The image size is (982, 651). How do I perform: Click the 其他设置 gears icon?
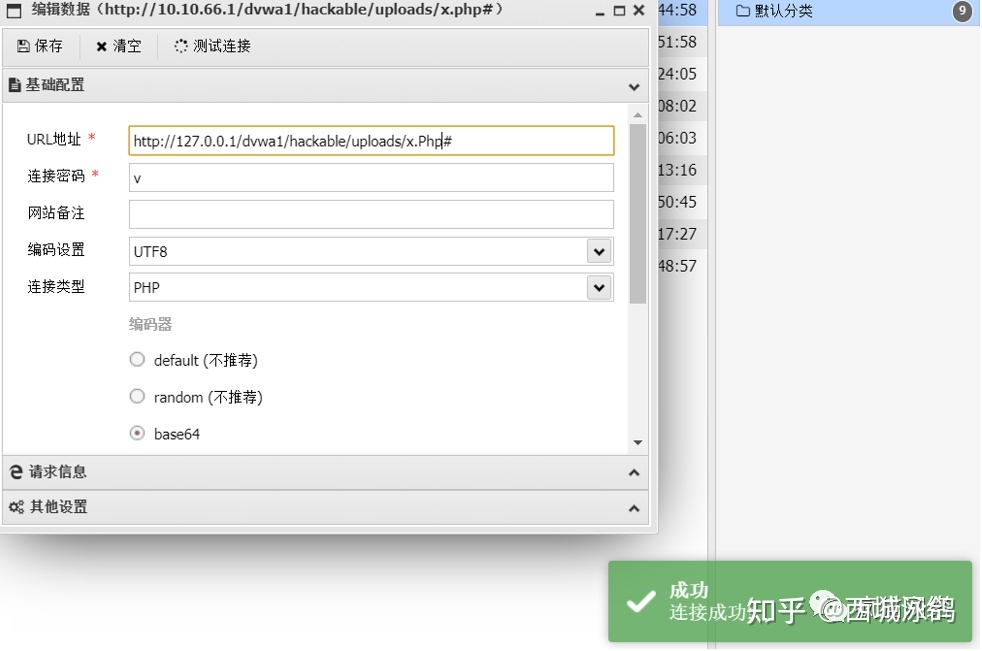tap(16, 508)
